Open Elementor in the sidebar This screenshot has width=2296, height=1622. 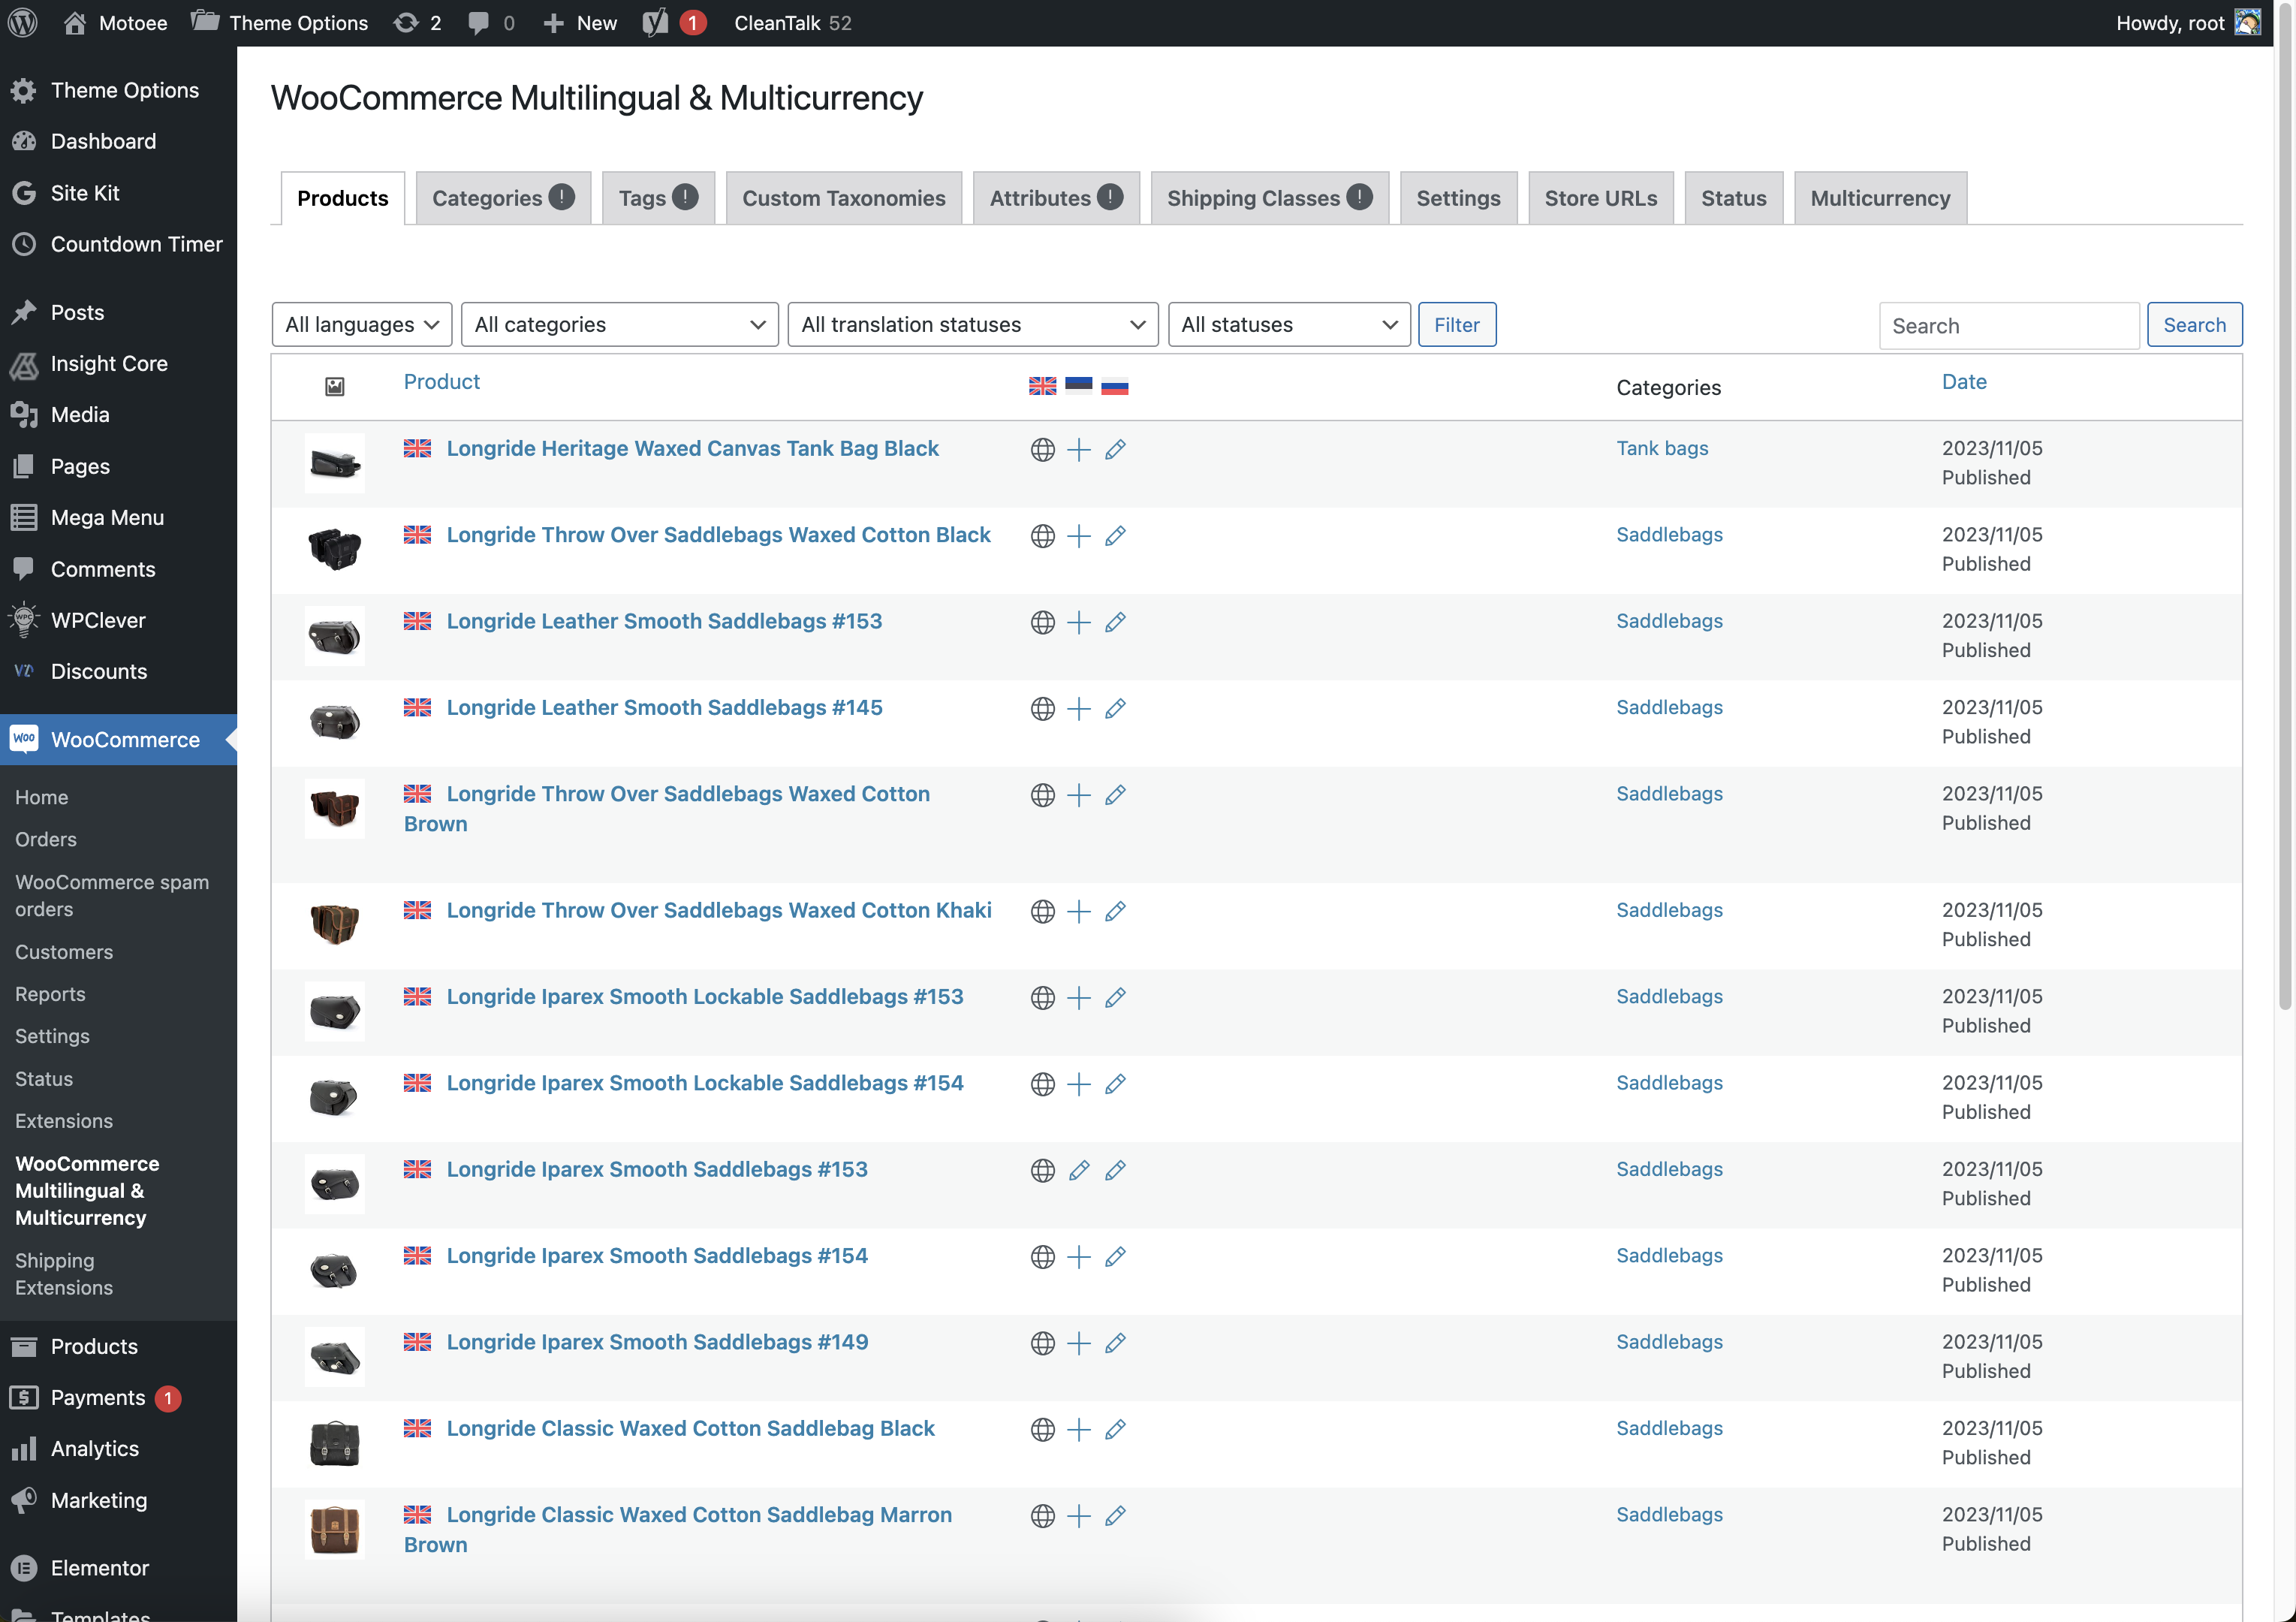[x=118, y=1567]
